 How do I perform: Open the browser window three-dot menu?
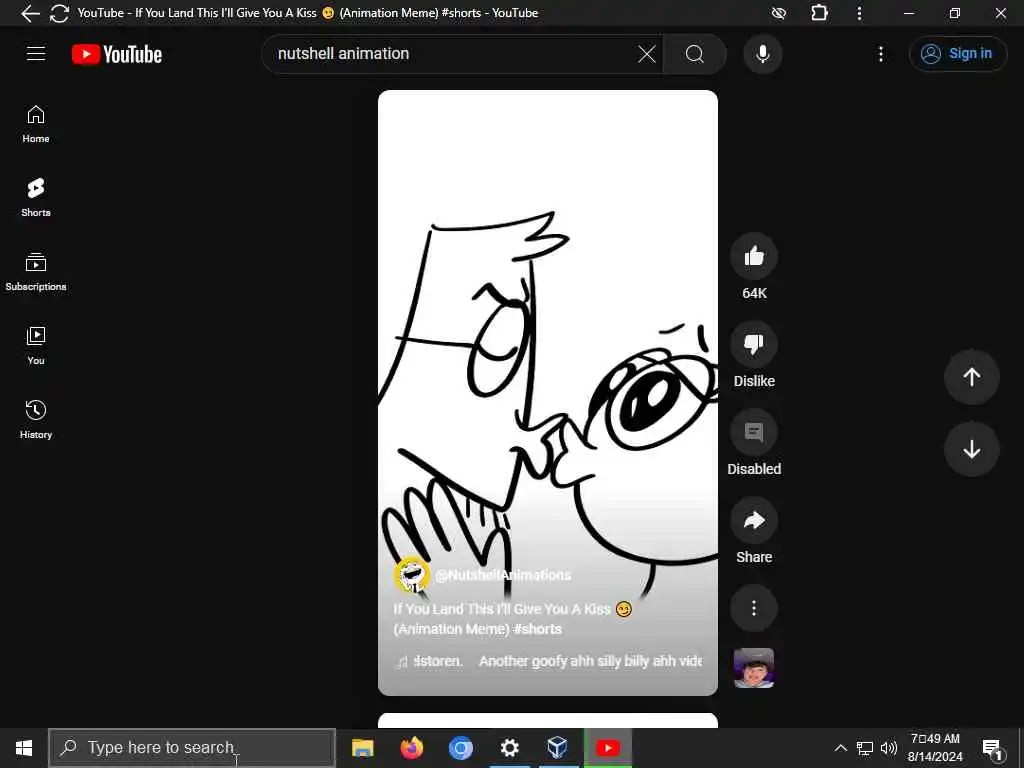coord(859,13)
